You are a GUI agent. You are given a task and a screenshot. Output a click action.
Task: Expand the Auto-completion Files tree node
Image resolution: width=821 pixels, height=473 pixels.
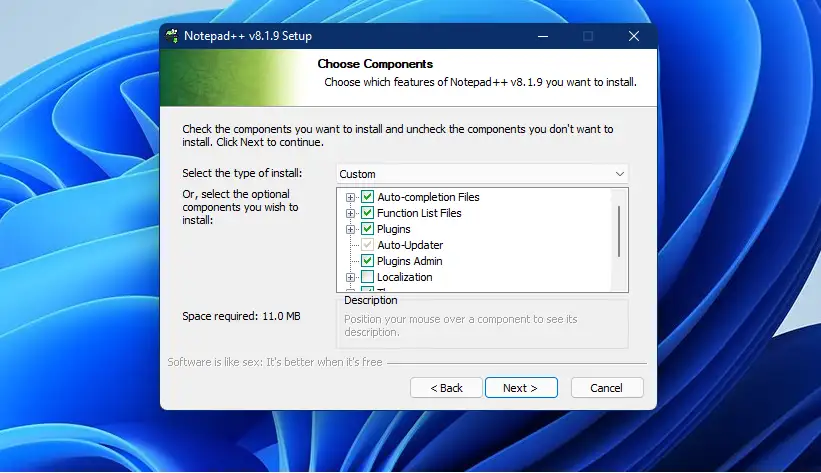point(350,197)
